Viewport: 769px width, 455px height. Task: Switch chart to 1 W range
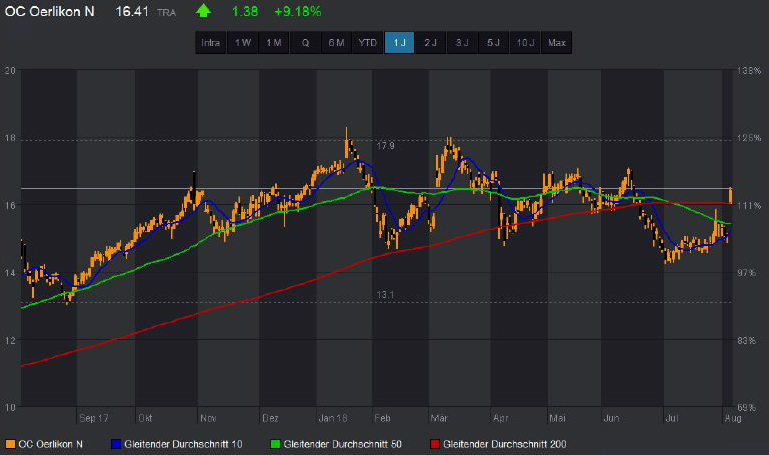[243, 43]
